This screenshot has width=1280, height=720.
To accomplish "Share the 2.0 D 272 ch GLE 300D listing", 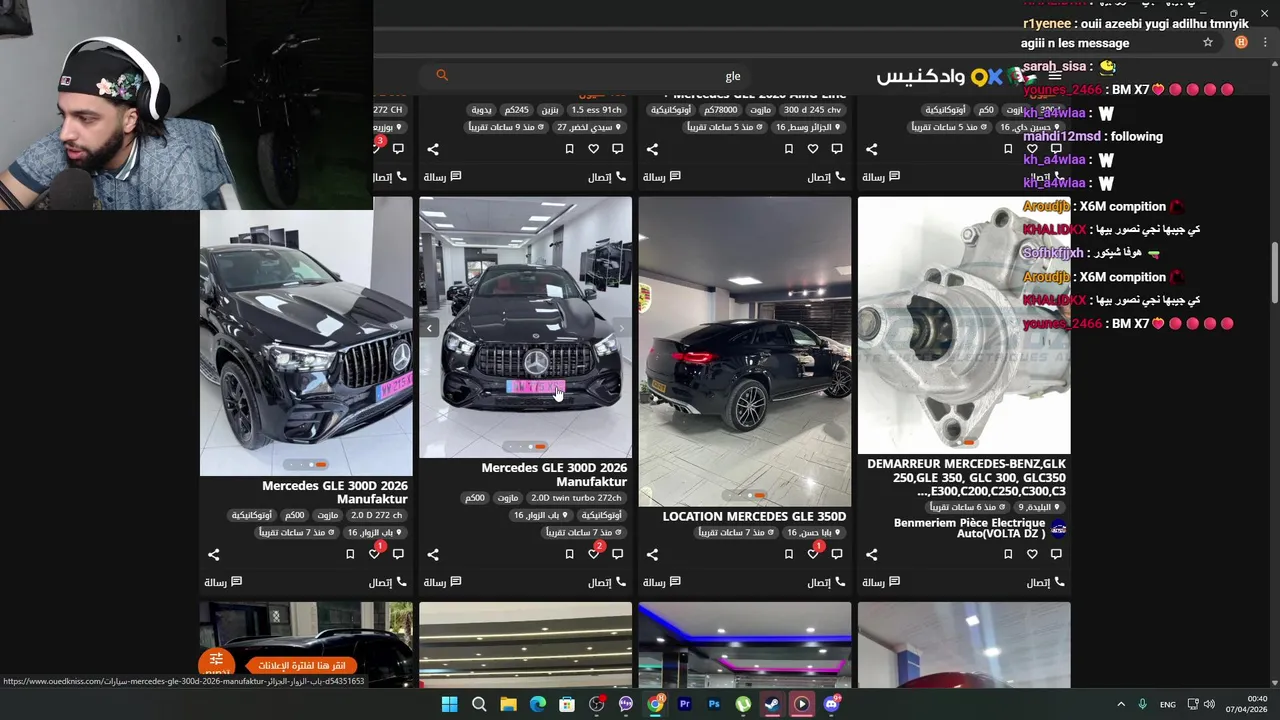I will (x=213, y=554).
